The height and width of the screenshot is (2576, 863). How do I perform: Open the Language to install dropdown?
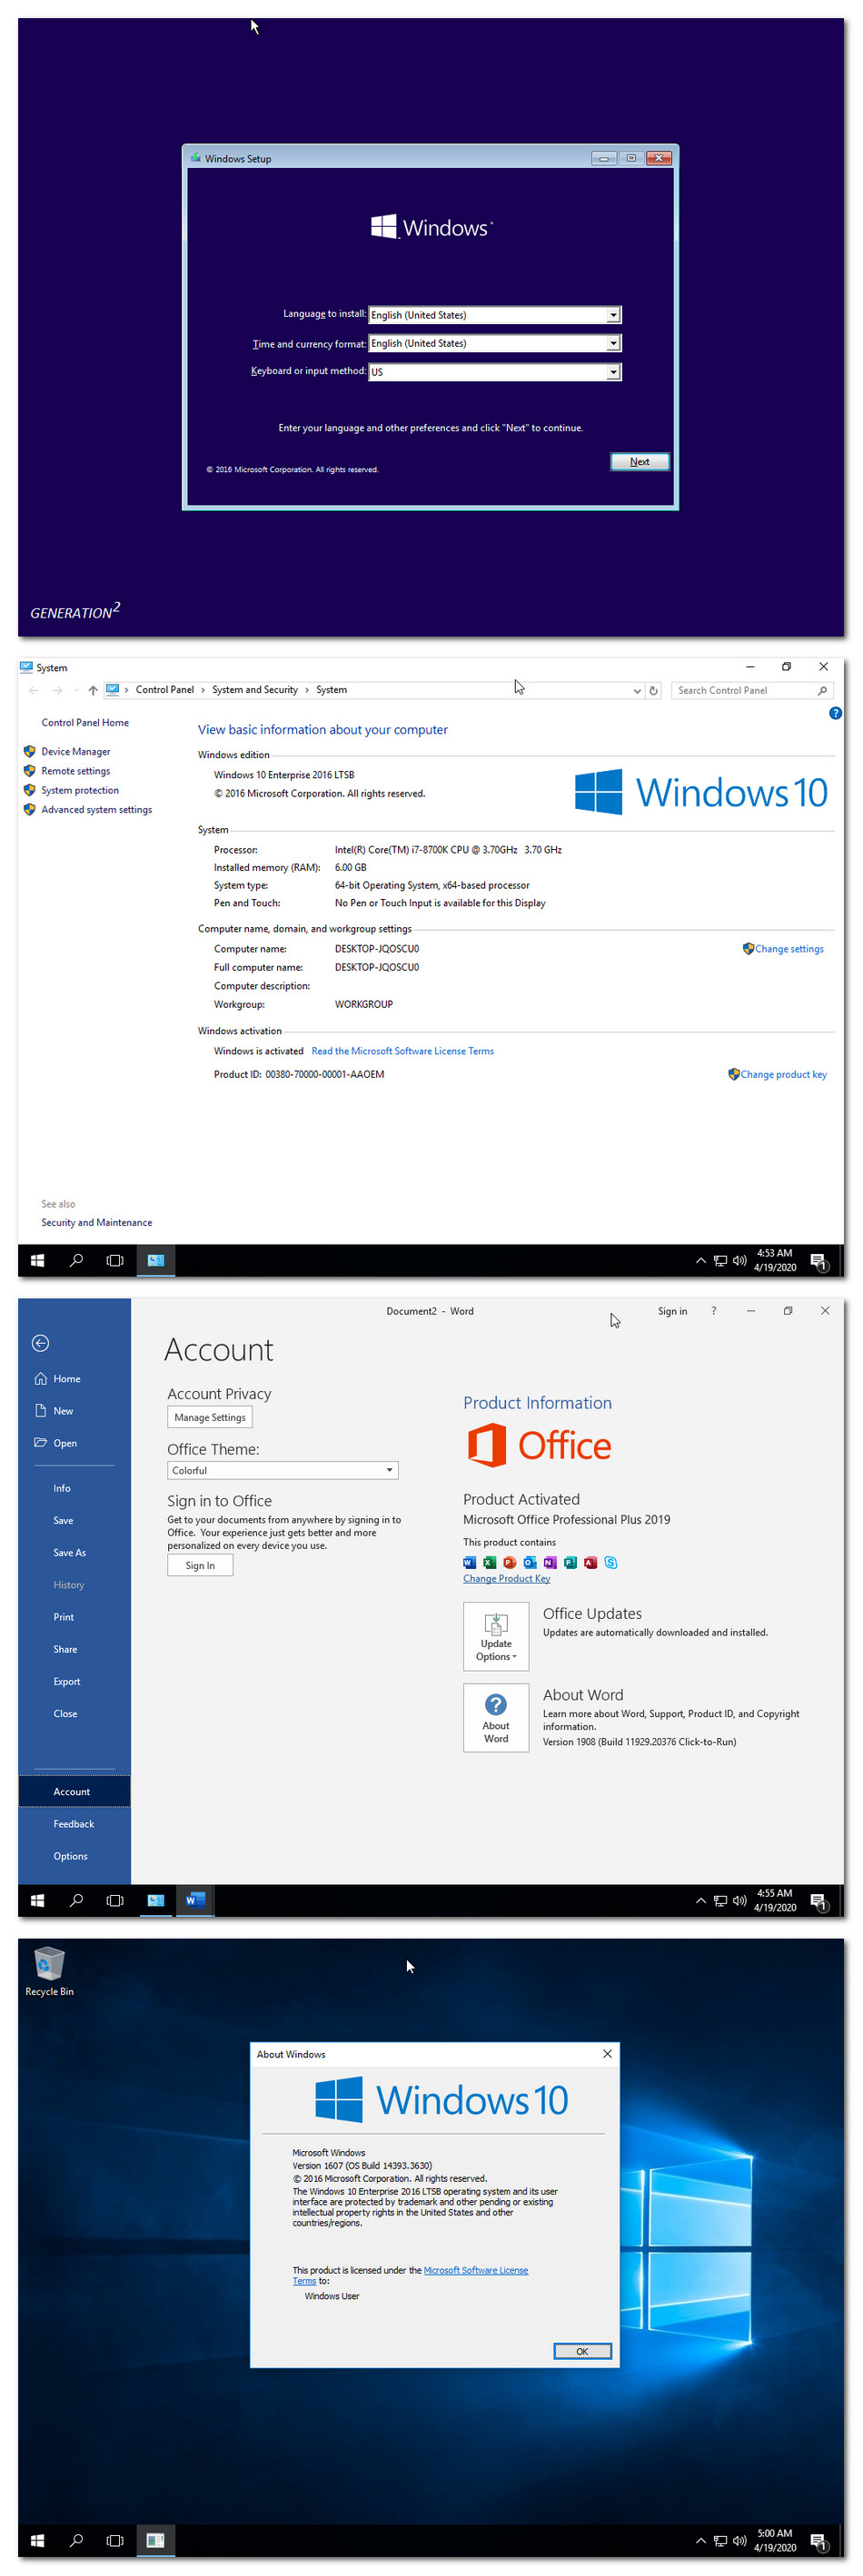pyautogui.click(x=495, y=315)
